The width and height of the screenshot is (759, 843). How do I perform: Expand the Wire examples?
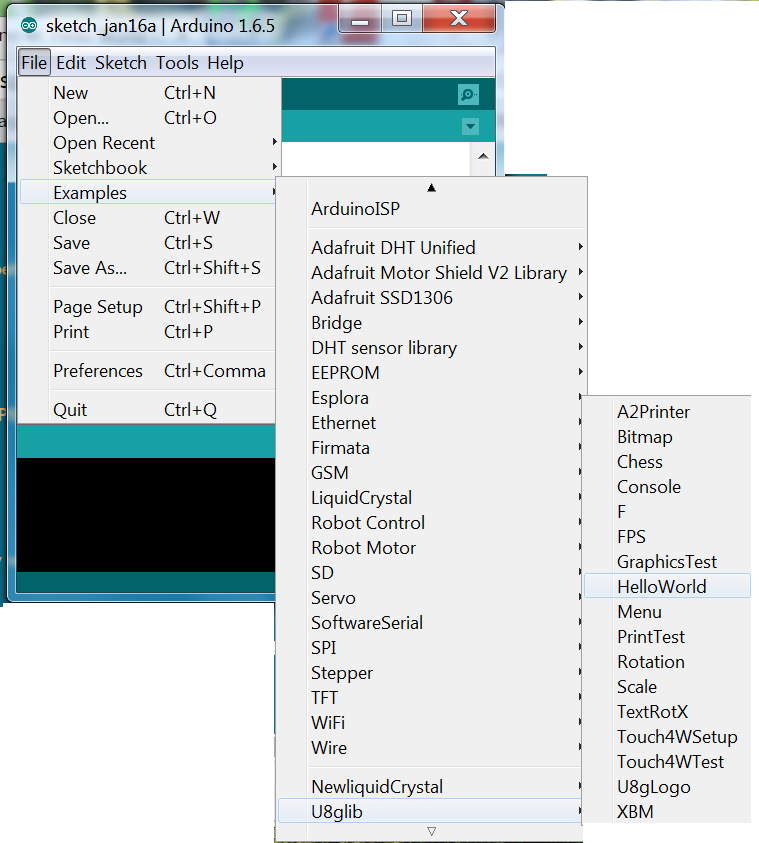(x=430, y=747)
